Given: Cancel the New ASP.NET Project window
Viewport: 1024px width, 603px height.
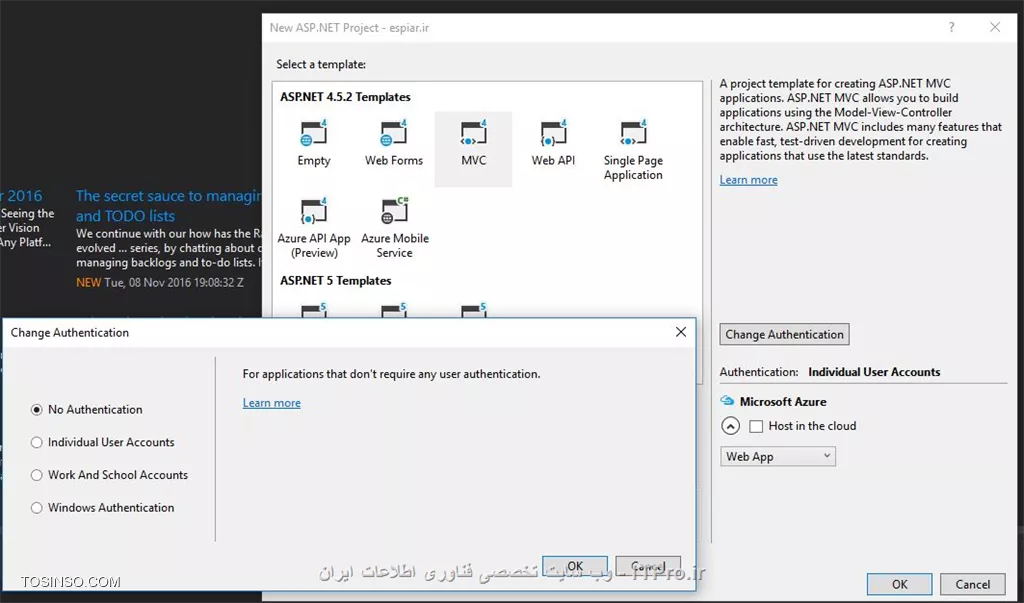Looking at the screenshot, I should tap(972, 584).
